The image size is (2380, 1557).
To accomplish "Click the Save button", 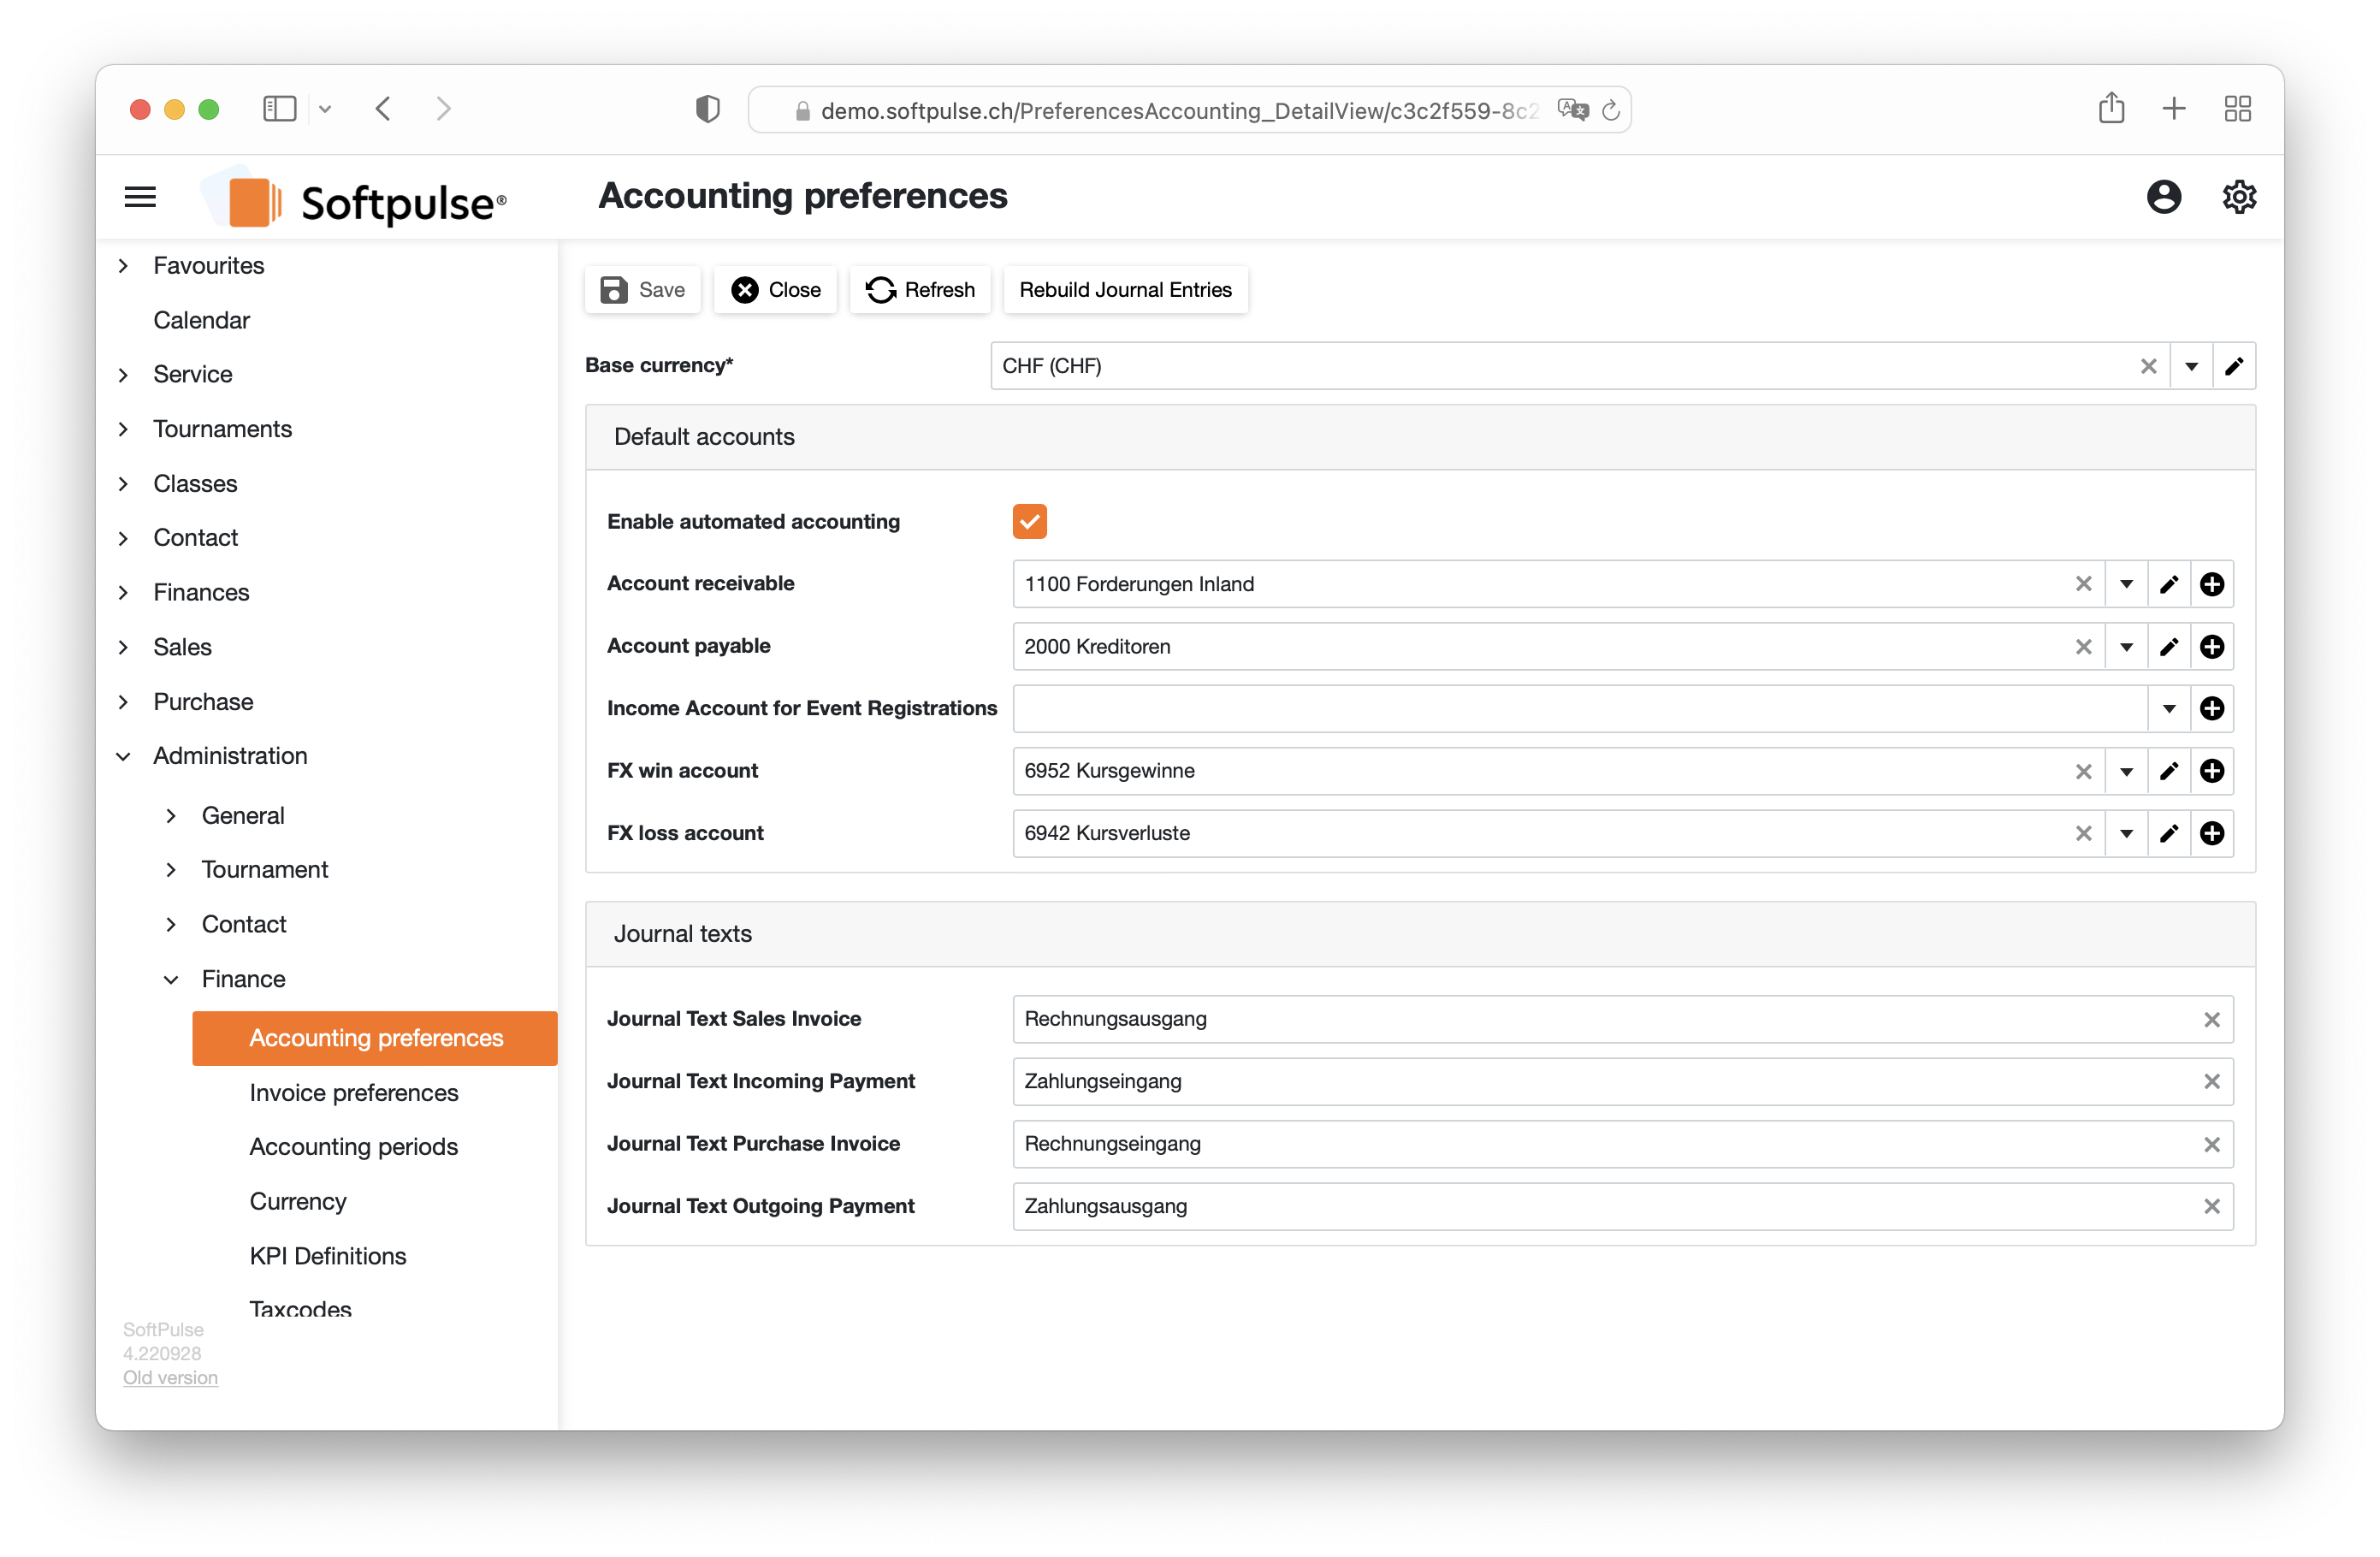I will 642,290.
